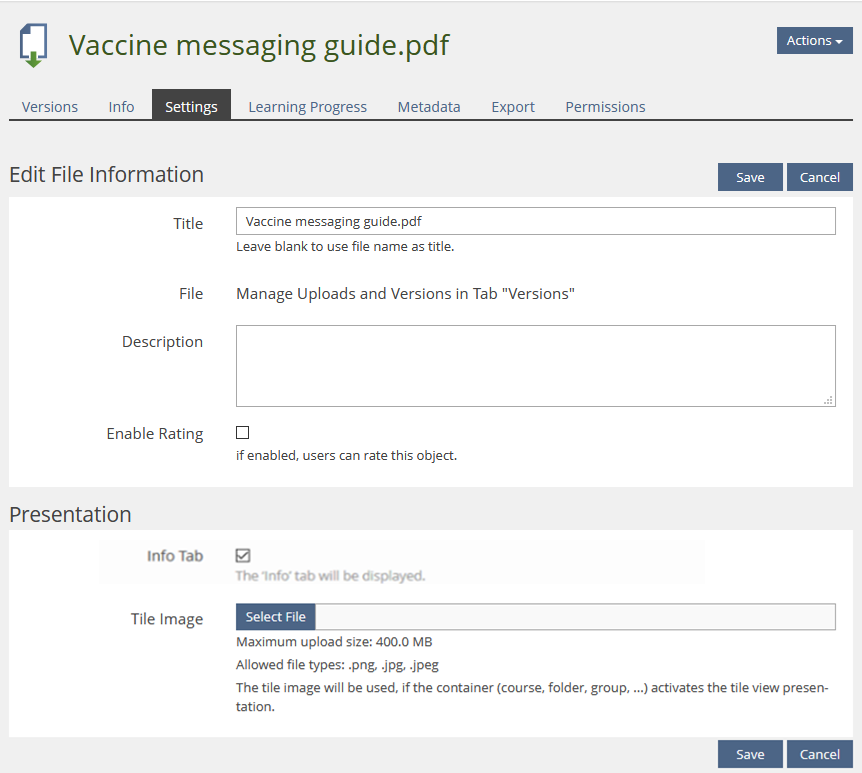Open the Metadata tab
Image resolution: width=862 pixels, height=773 pixels.
click(429, 107)
